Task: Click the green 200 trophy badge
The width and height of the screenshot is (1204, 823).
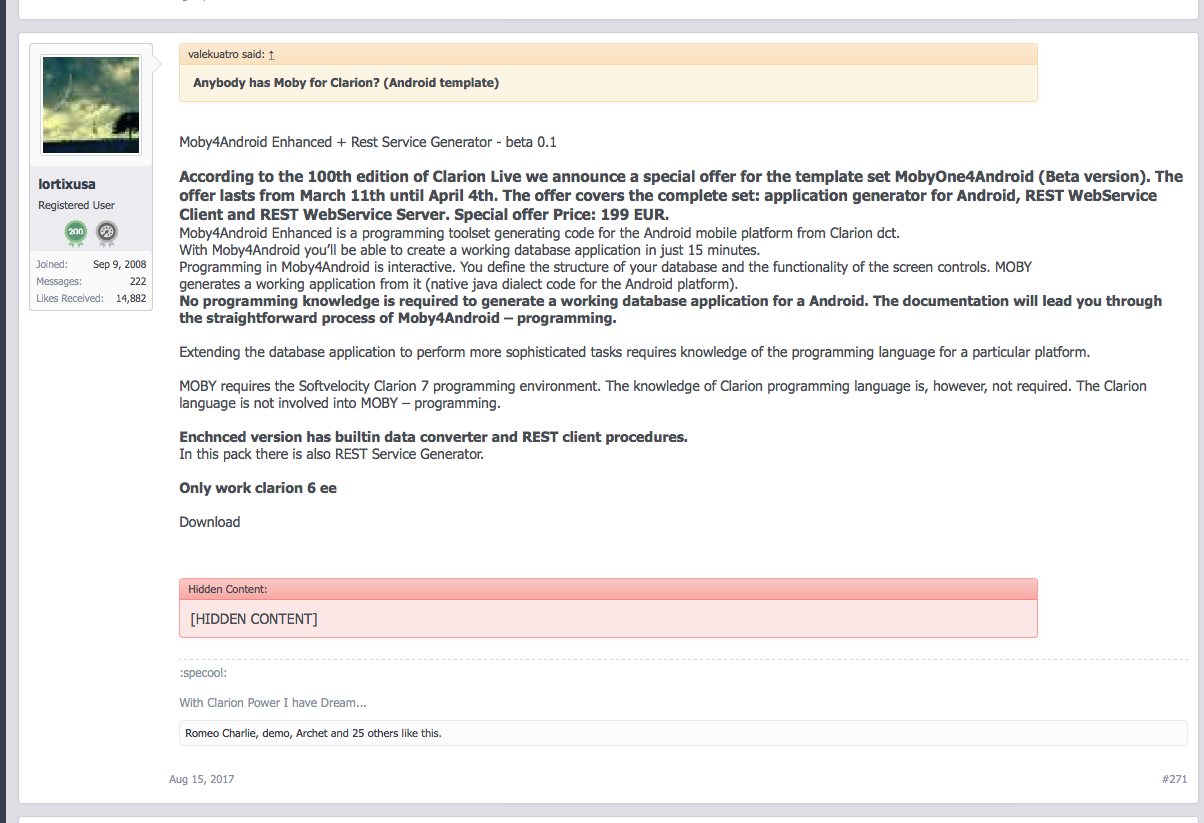Action: tap(76, 234)
